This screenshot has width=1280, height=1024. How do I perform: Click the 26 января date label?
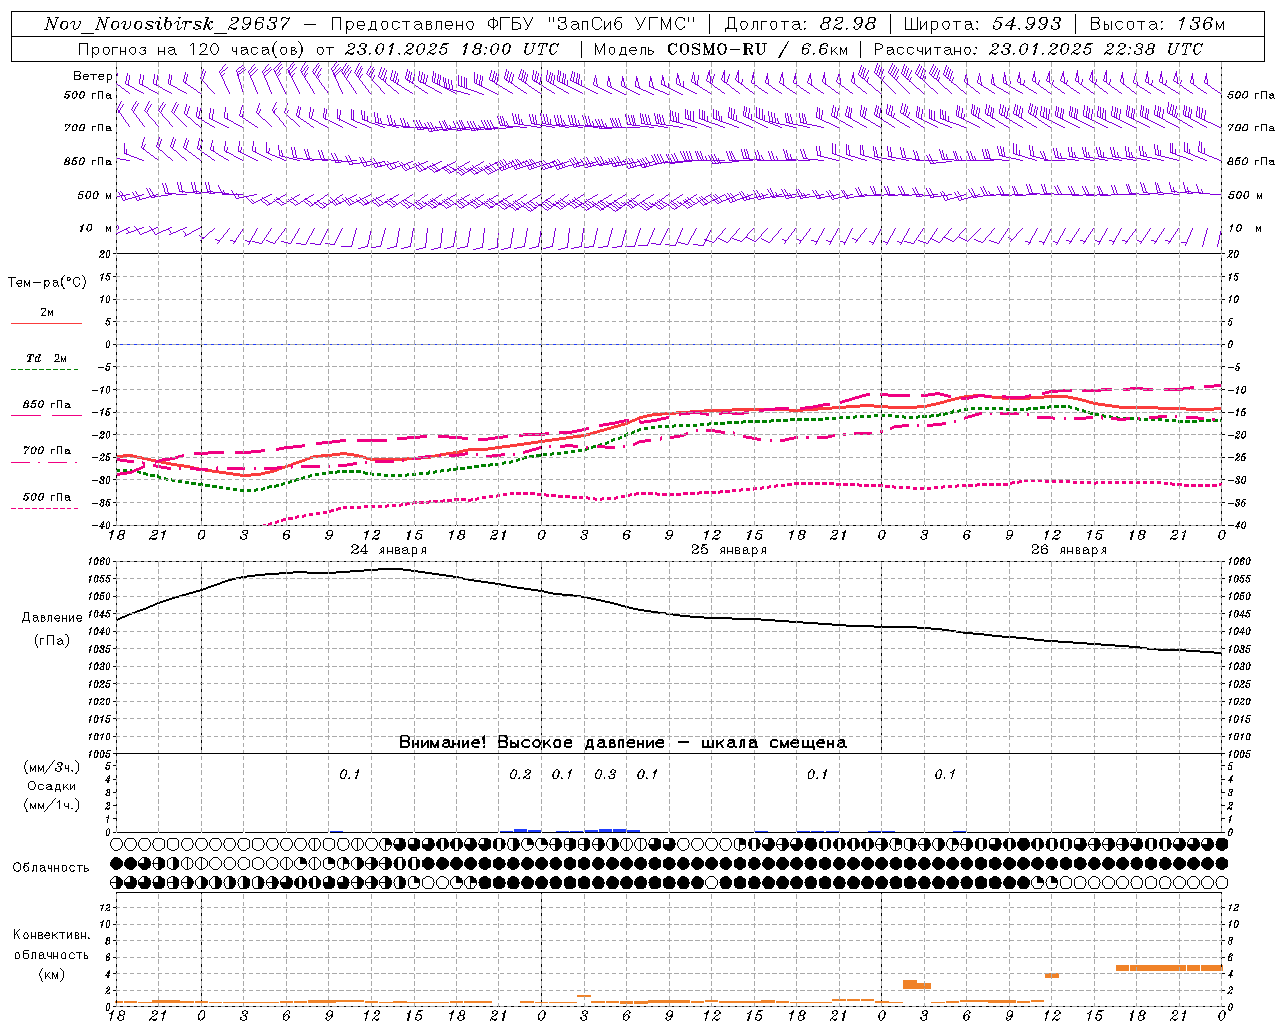coord(1068,550)
